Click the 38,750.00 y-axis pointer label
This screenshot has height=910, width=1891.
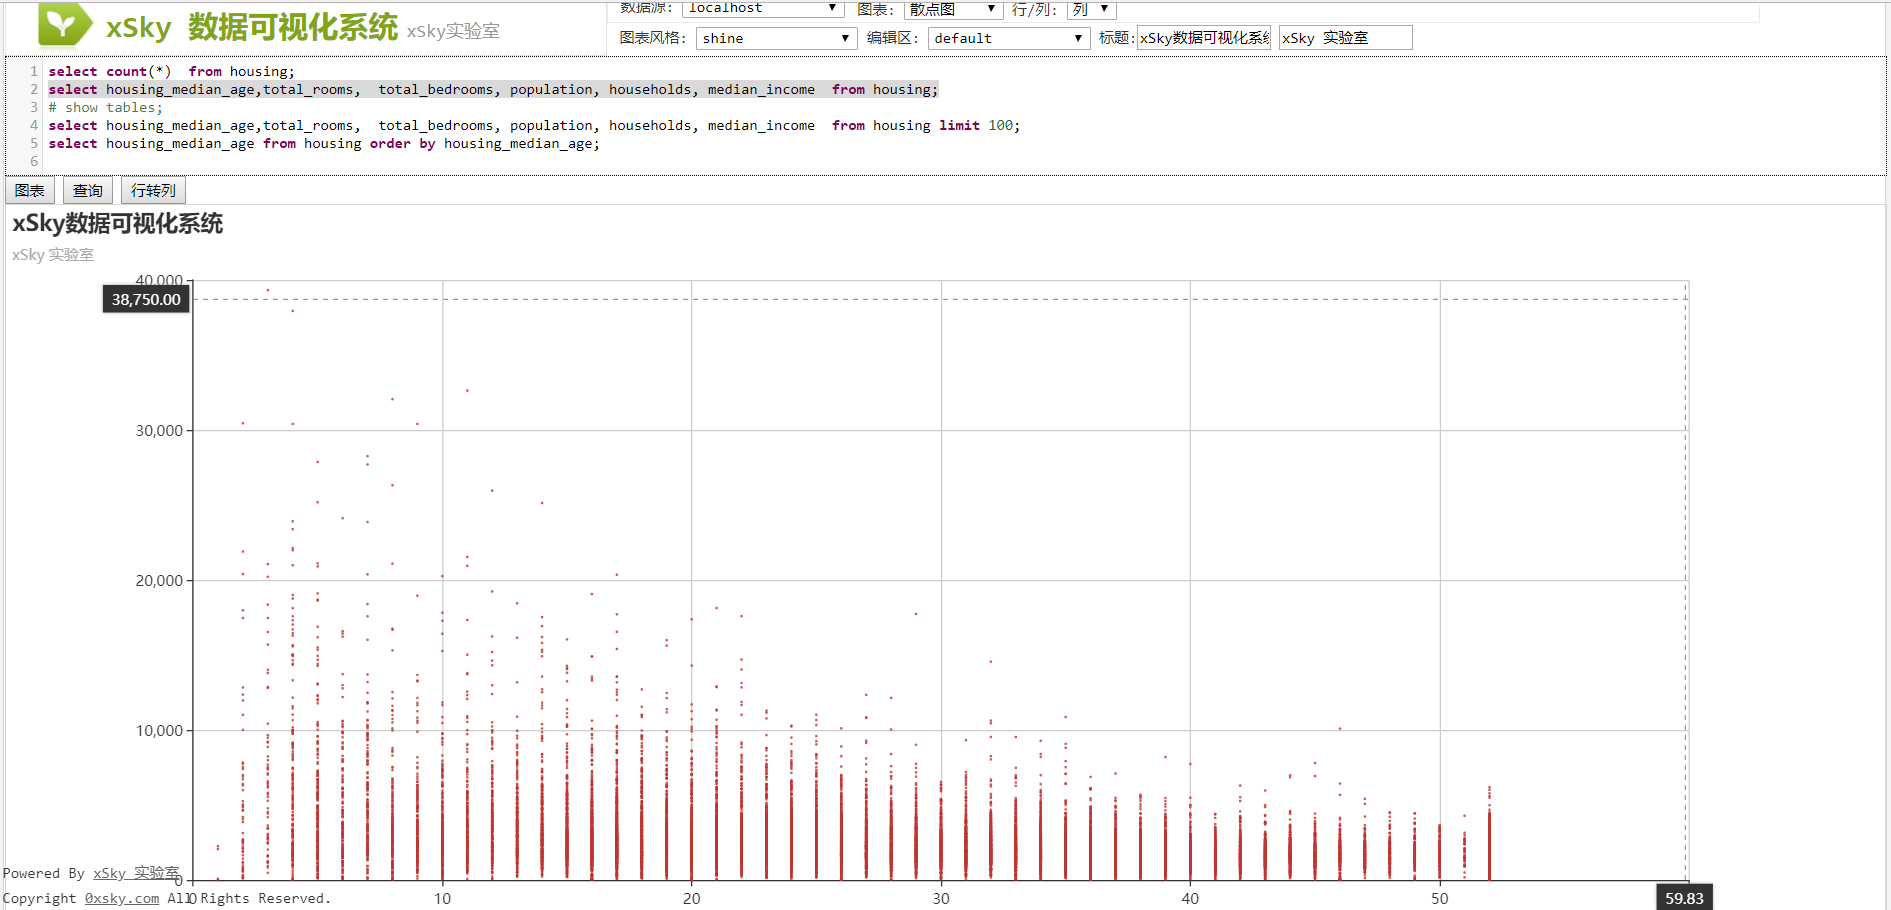pyautogui.click(x=146, y=299)
